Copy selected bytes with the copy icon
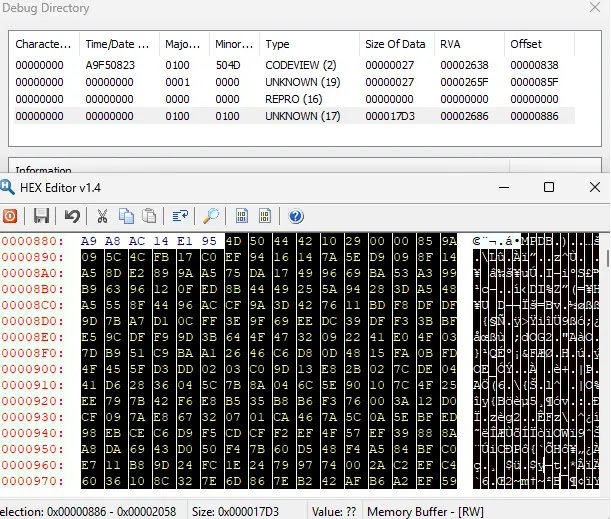Viewport: 611px width, 519px height. click(126, 216)
